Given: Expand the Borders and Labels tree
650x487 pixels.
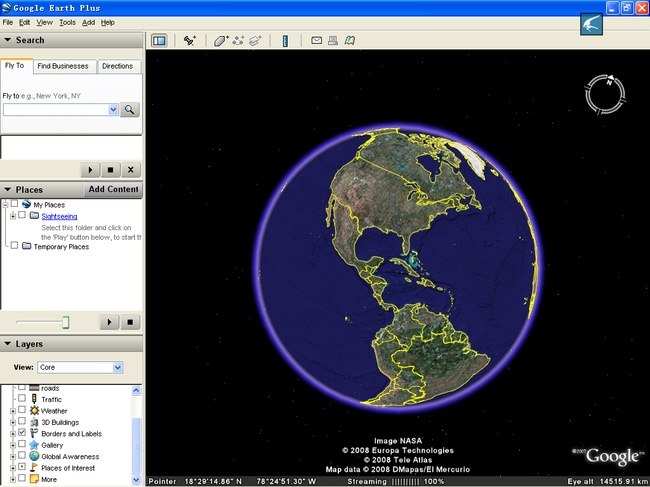Looking at the screenshot, I should [x=13, y=434].
